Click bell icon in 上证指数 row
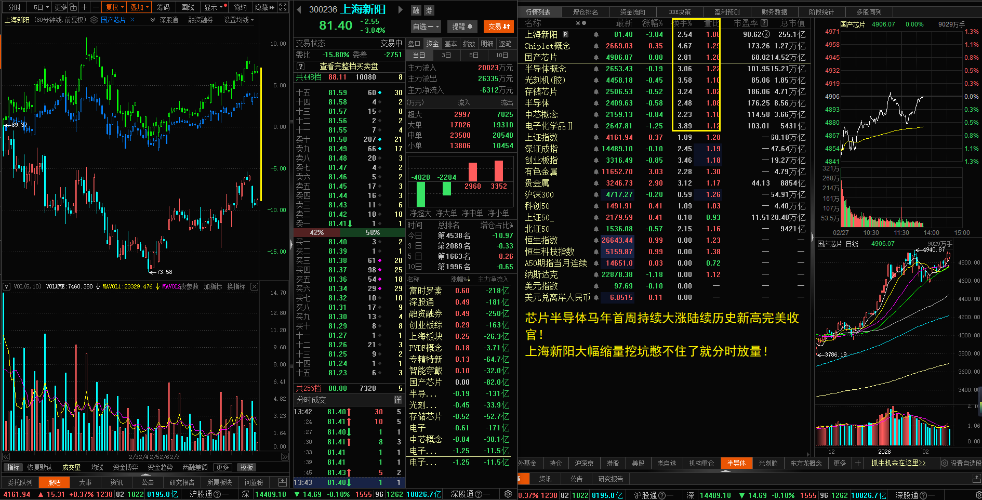Image resolution: width=982 pixels, height=500 pixels. (596, 137)
